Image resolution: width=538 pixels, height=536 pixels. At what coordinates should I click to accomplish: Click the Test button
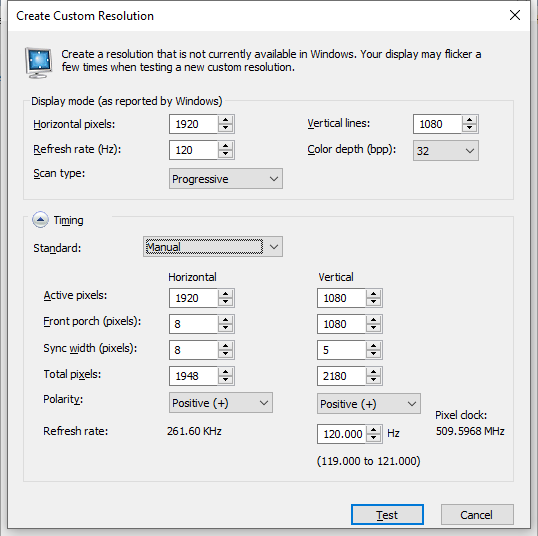(387, 514)
